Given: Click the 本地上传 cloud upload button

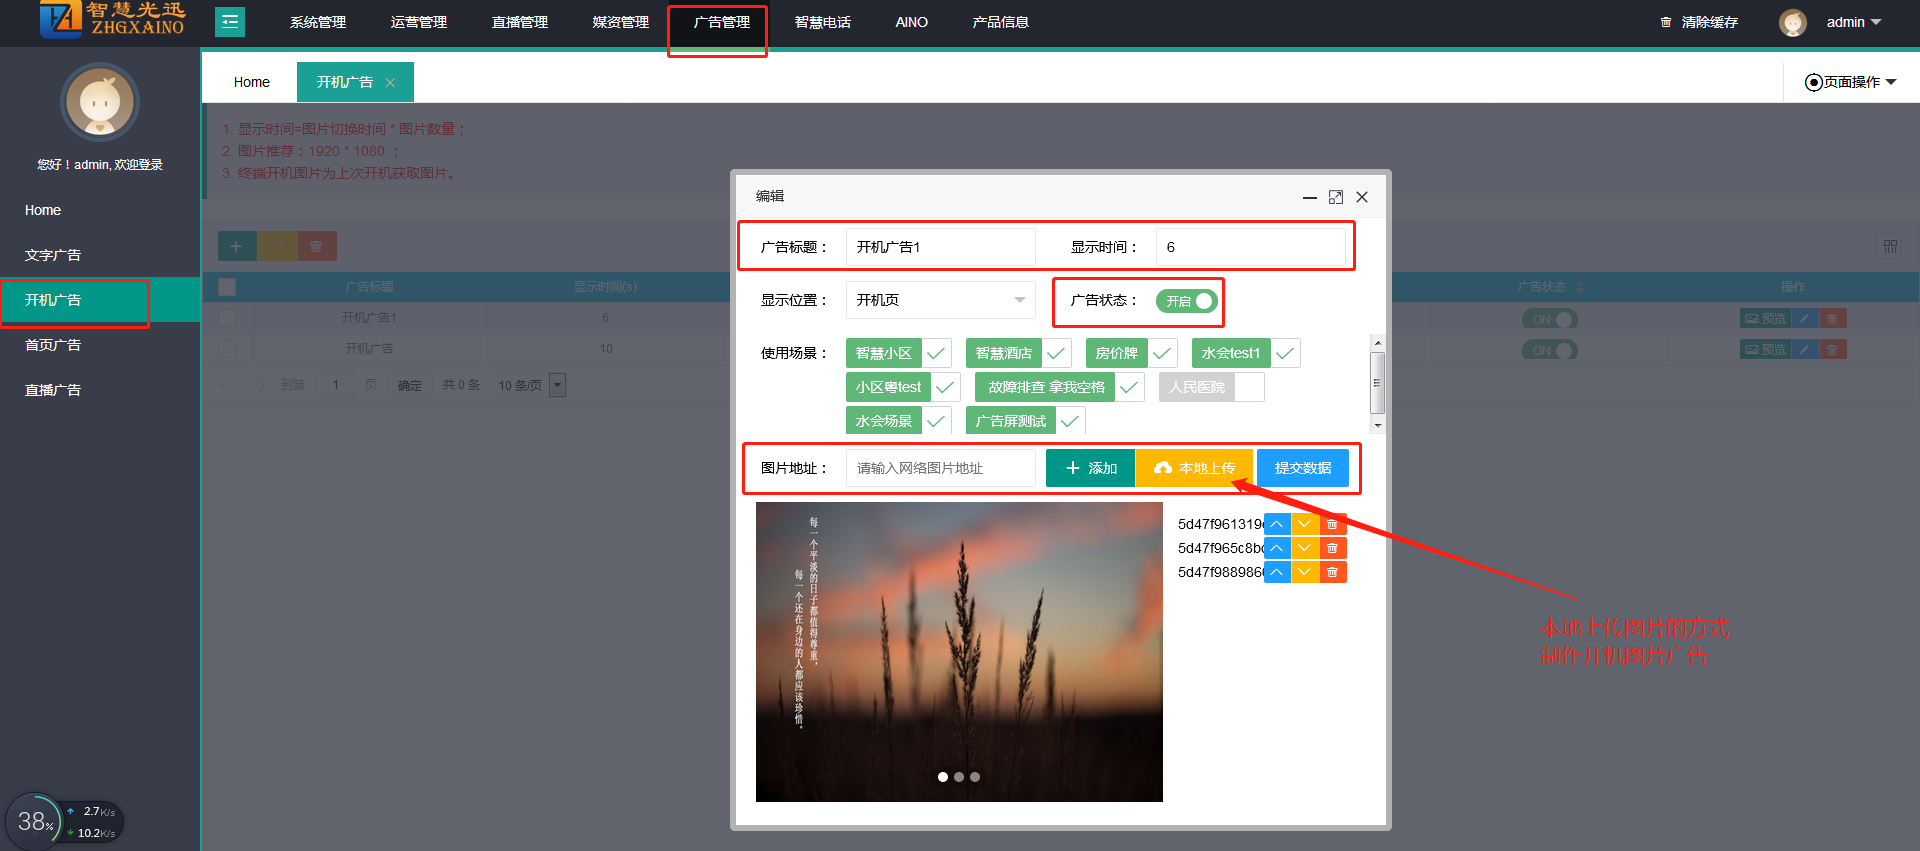Looking at the screenshot, I should tap(1194, 468).
